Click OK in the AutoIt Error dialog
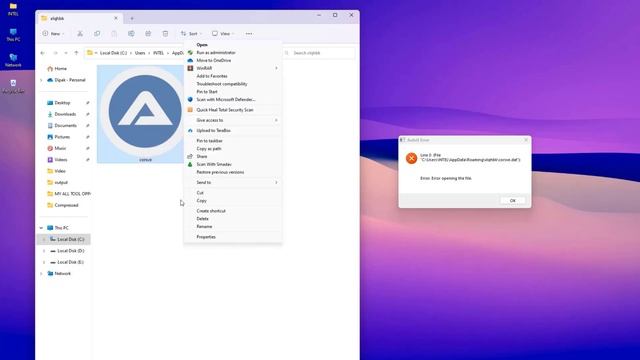 coord(513,200)
